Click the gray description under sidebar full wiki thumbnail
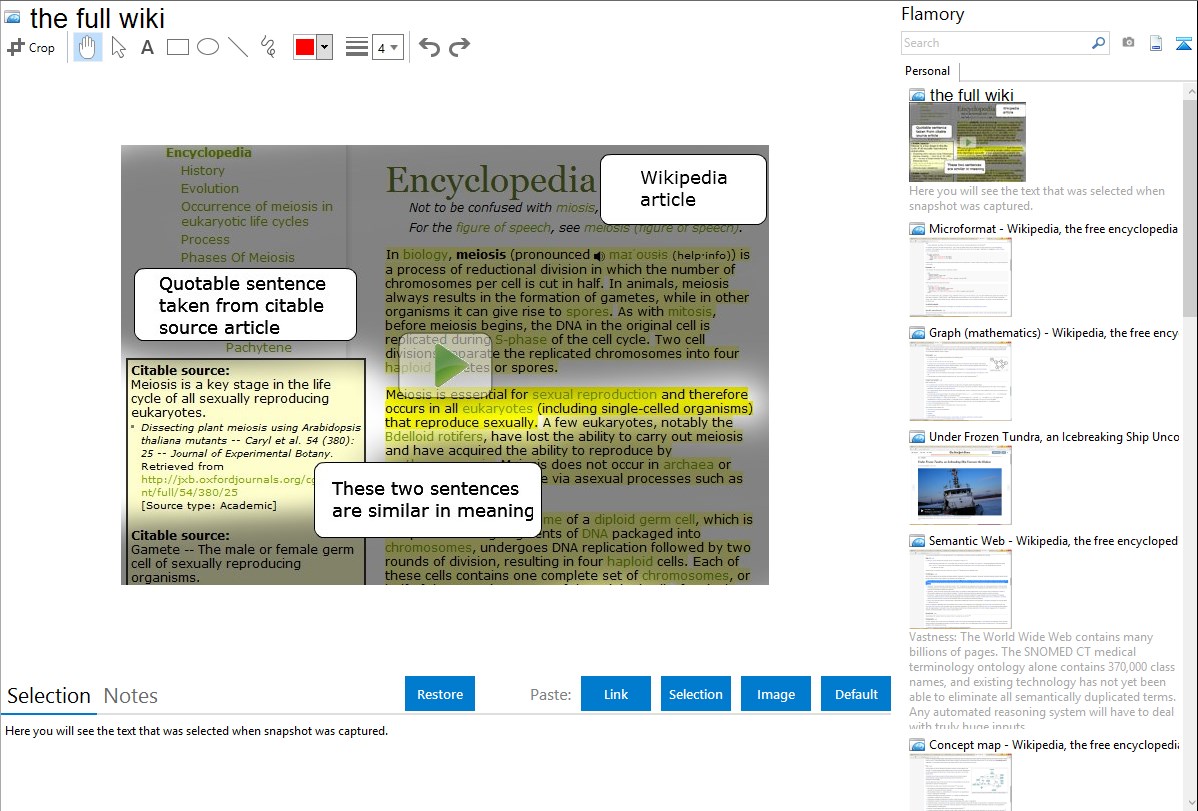The height and width of the screenshot is (811, 1198). pos(1037,198)
